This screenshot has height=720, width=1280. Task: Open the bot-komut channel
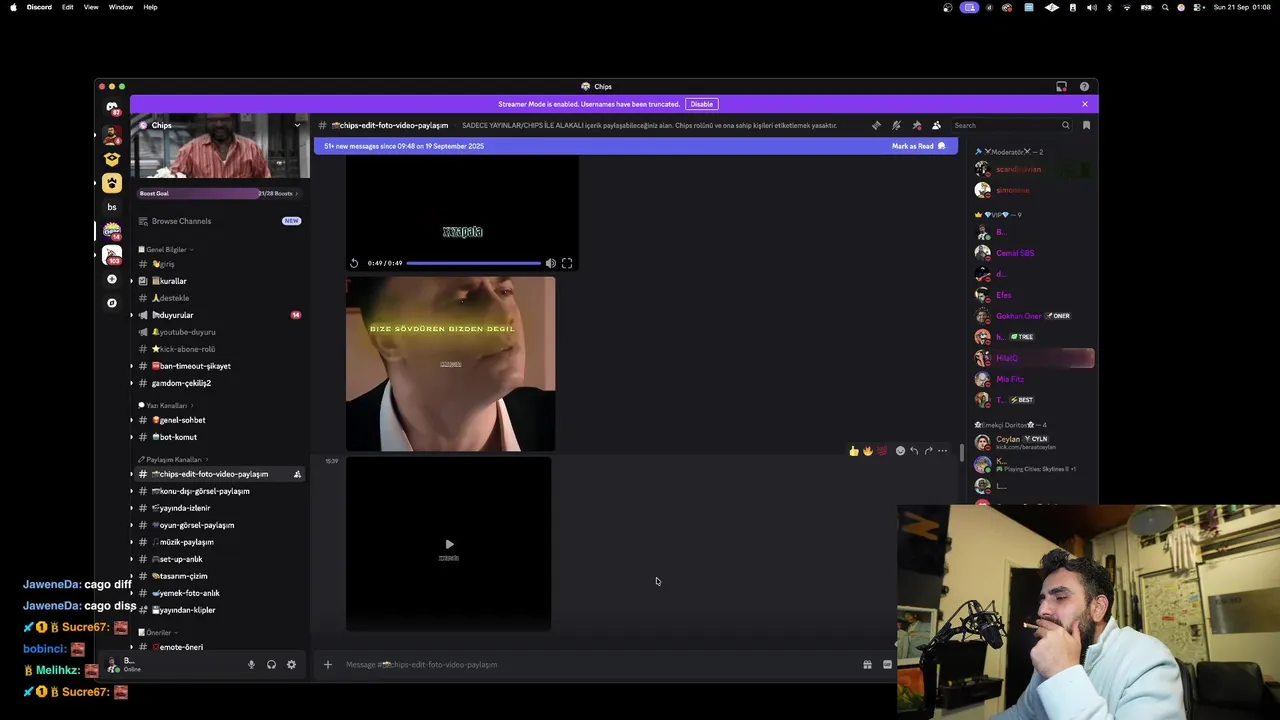[x=220, y=437]
